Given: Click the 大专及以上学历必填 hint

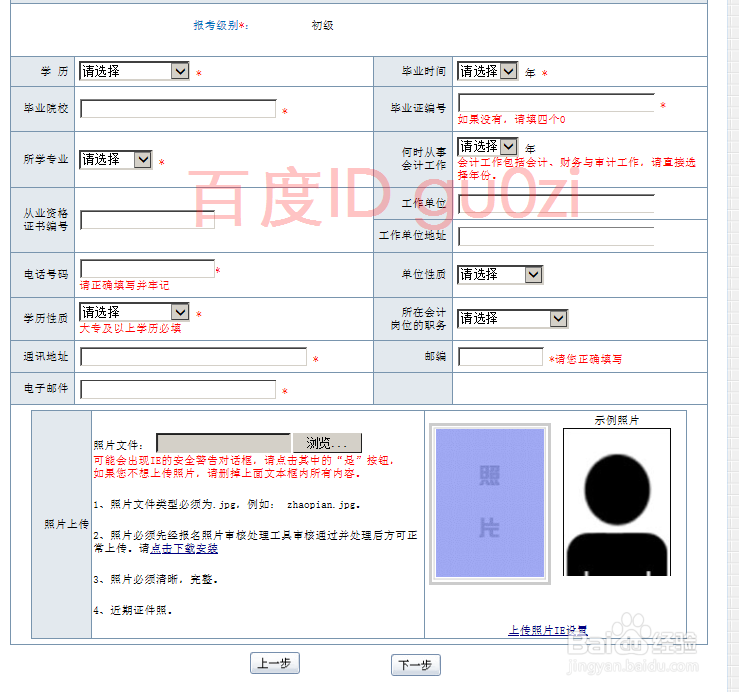Looking at the screenshot, I should (130, 329).
